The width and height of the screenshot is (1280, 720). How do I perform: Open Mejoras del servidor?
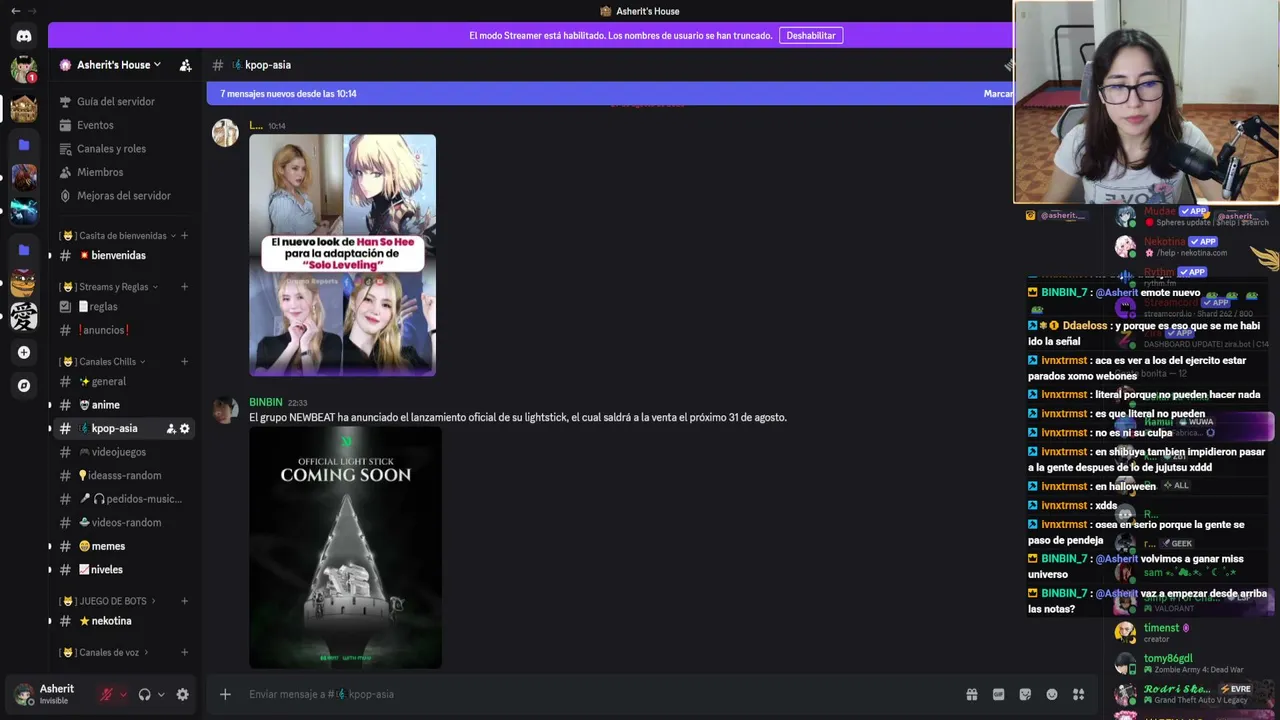pyautogui.click(x=123, y=196)
